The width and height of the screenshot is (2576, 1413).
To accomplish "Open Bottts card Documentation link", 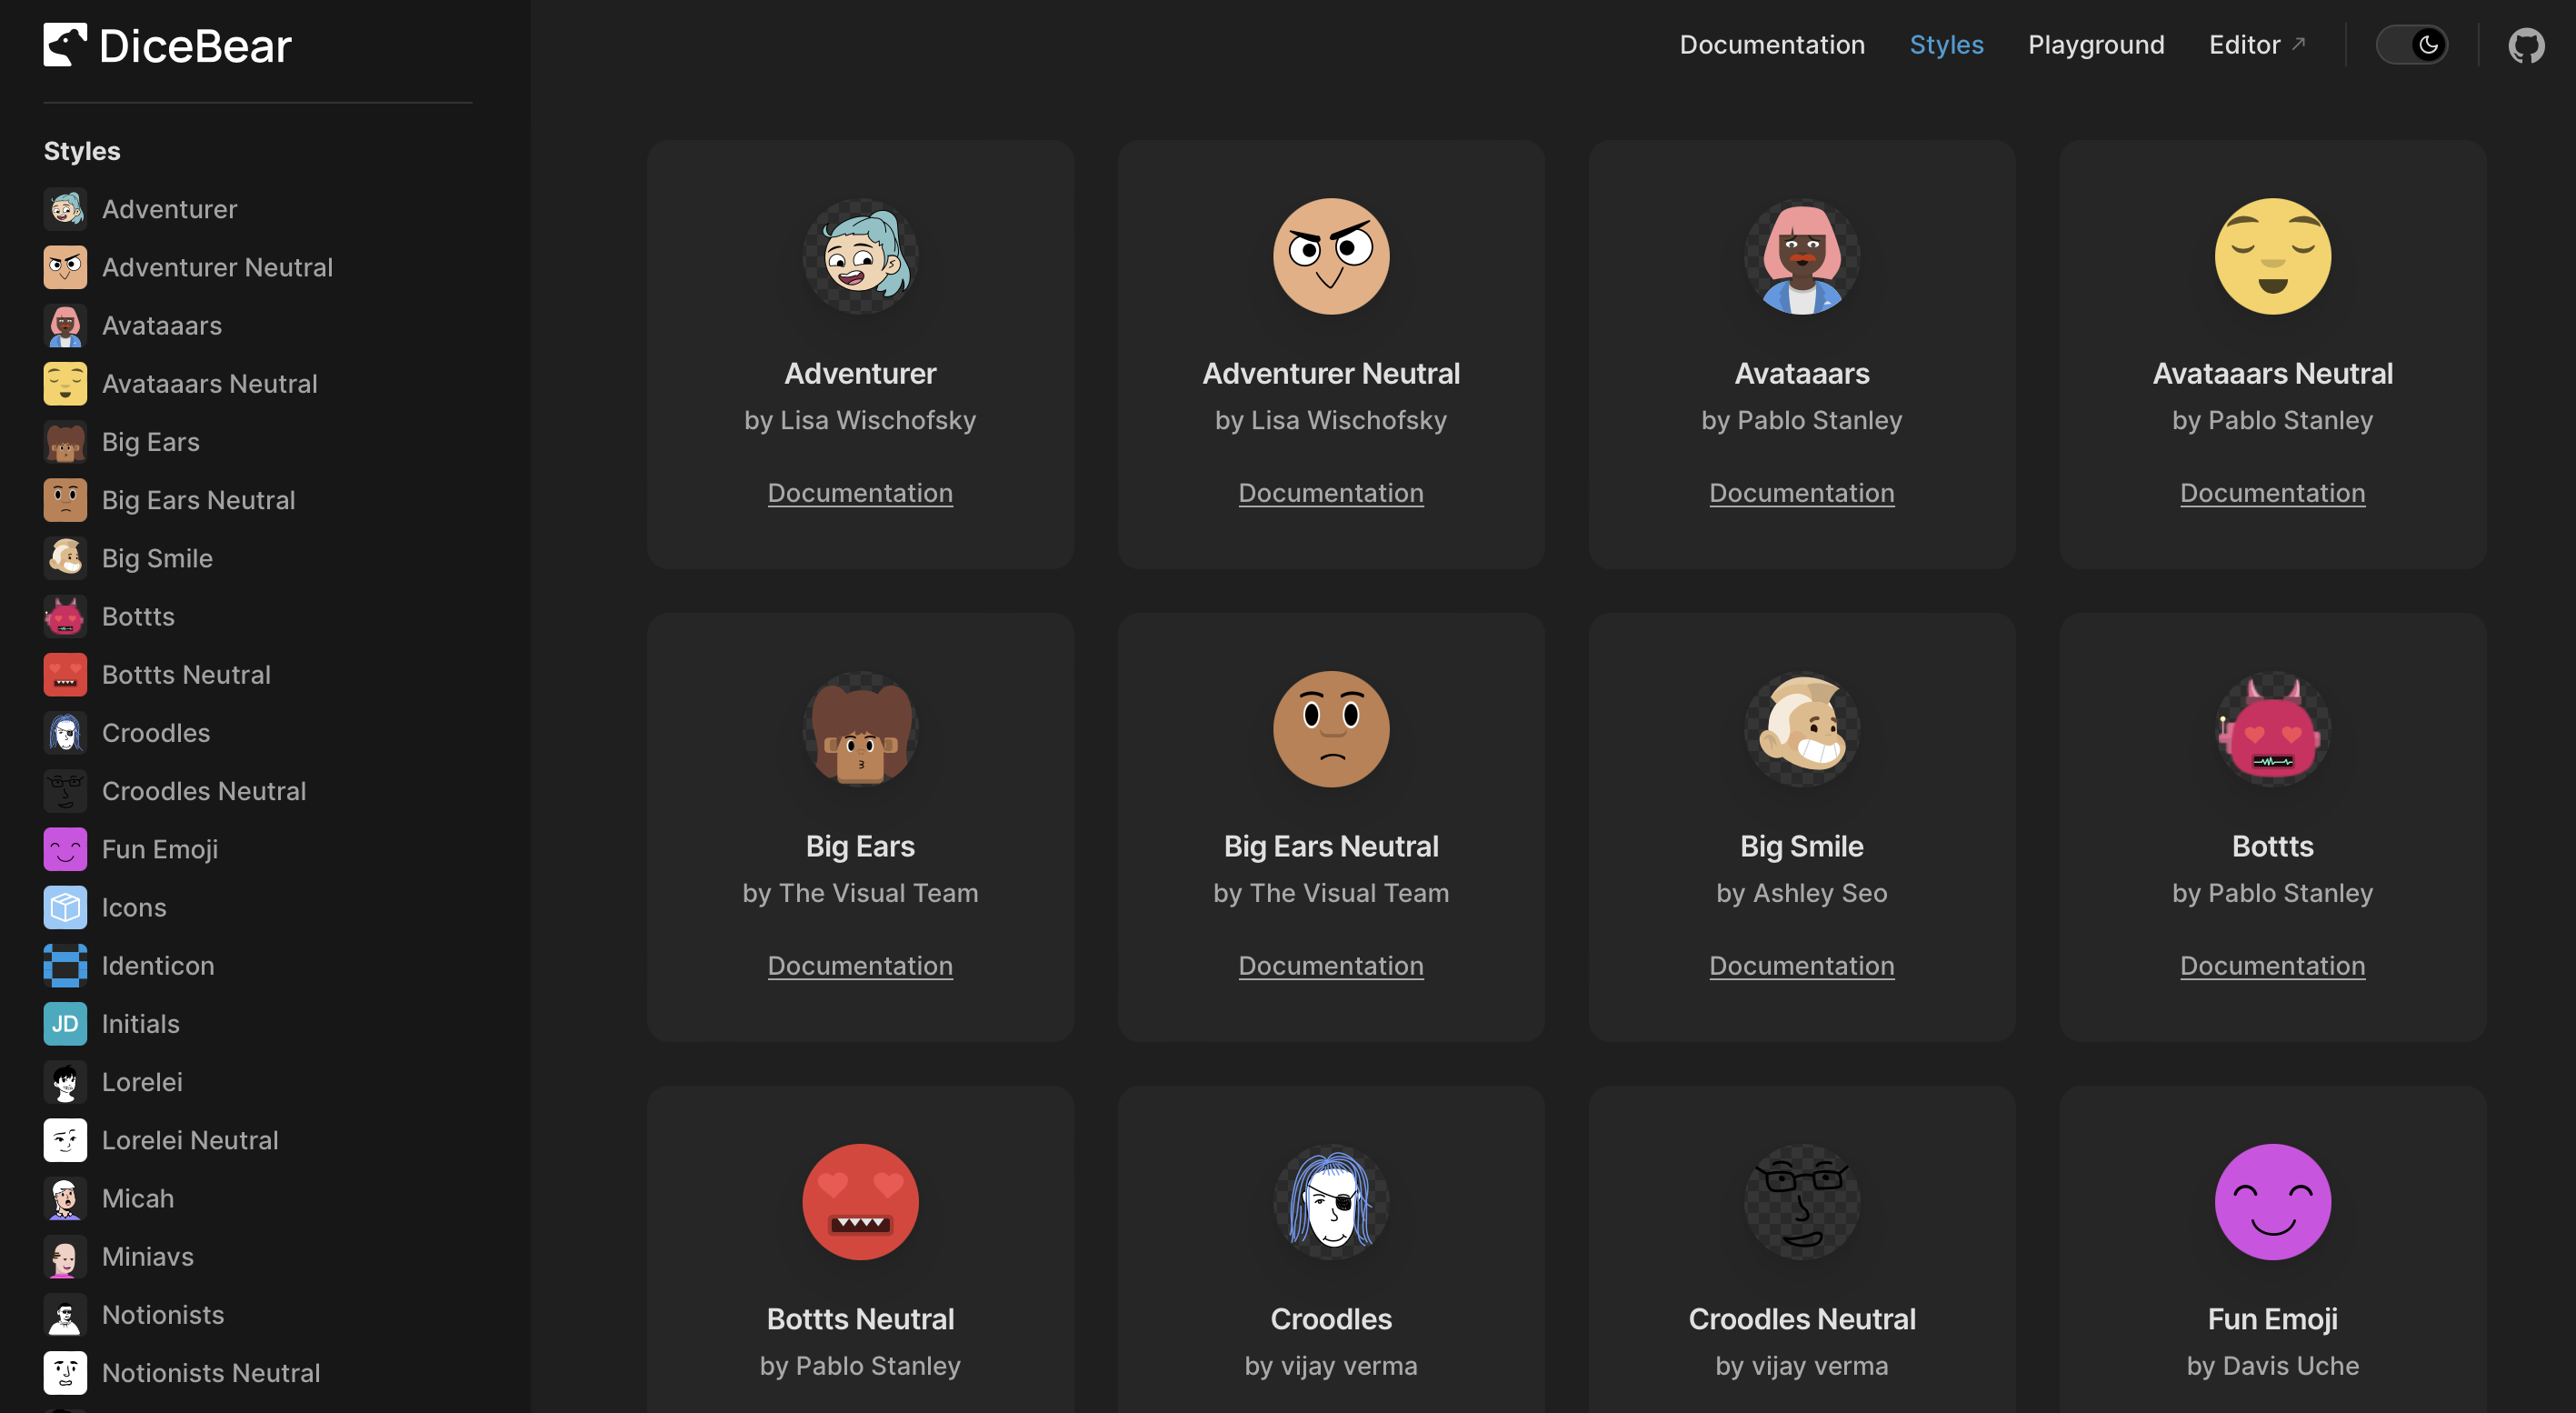I will [2272, 966].
